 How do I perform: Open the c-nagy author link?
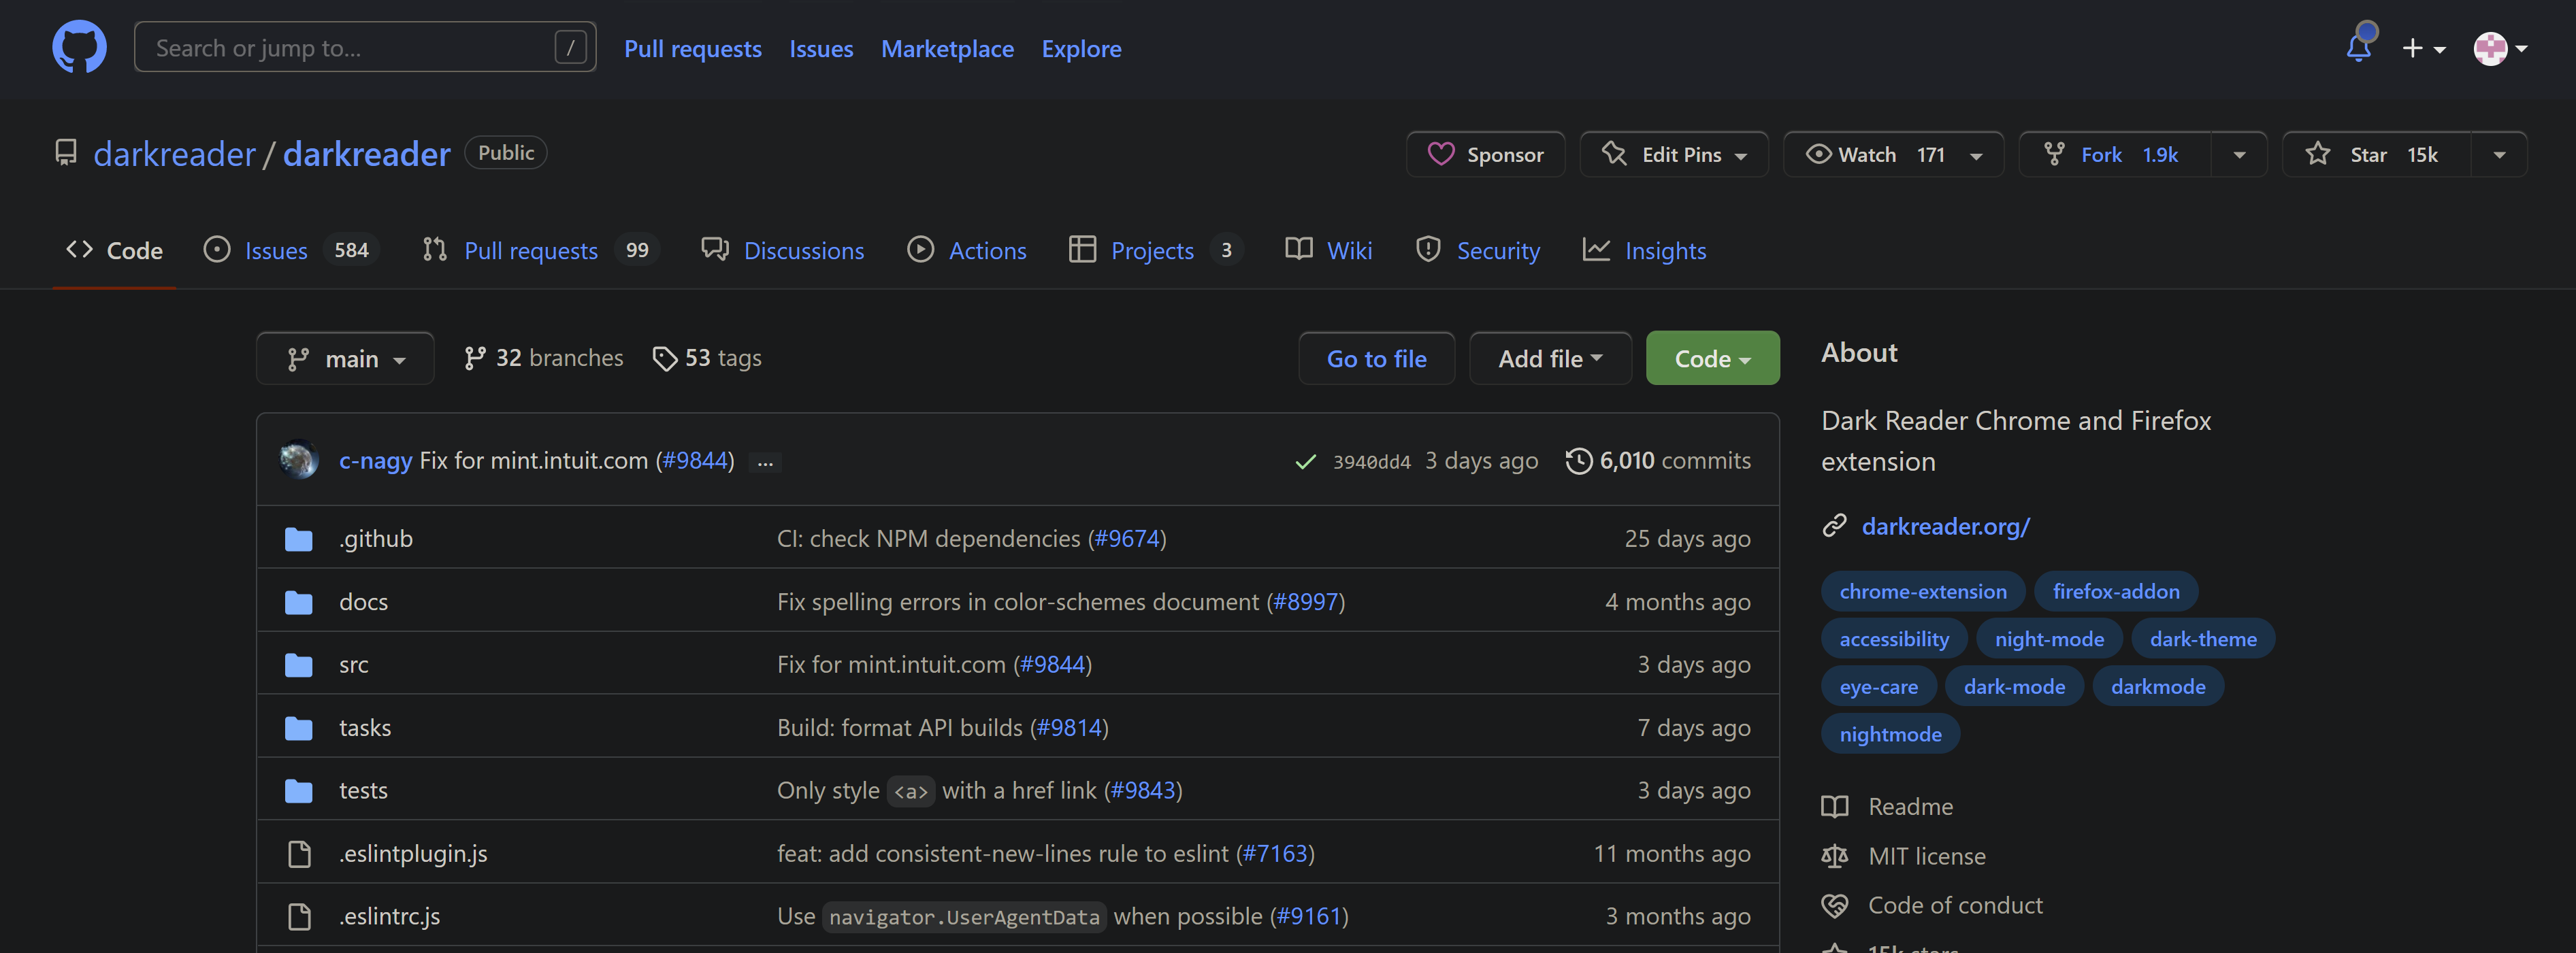(x=375, y=460)
